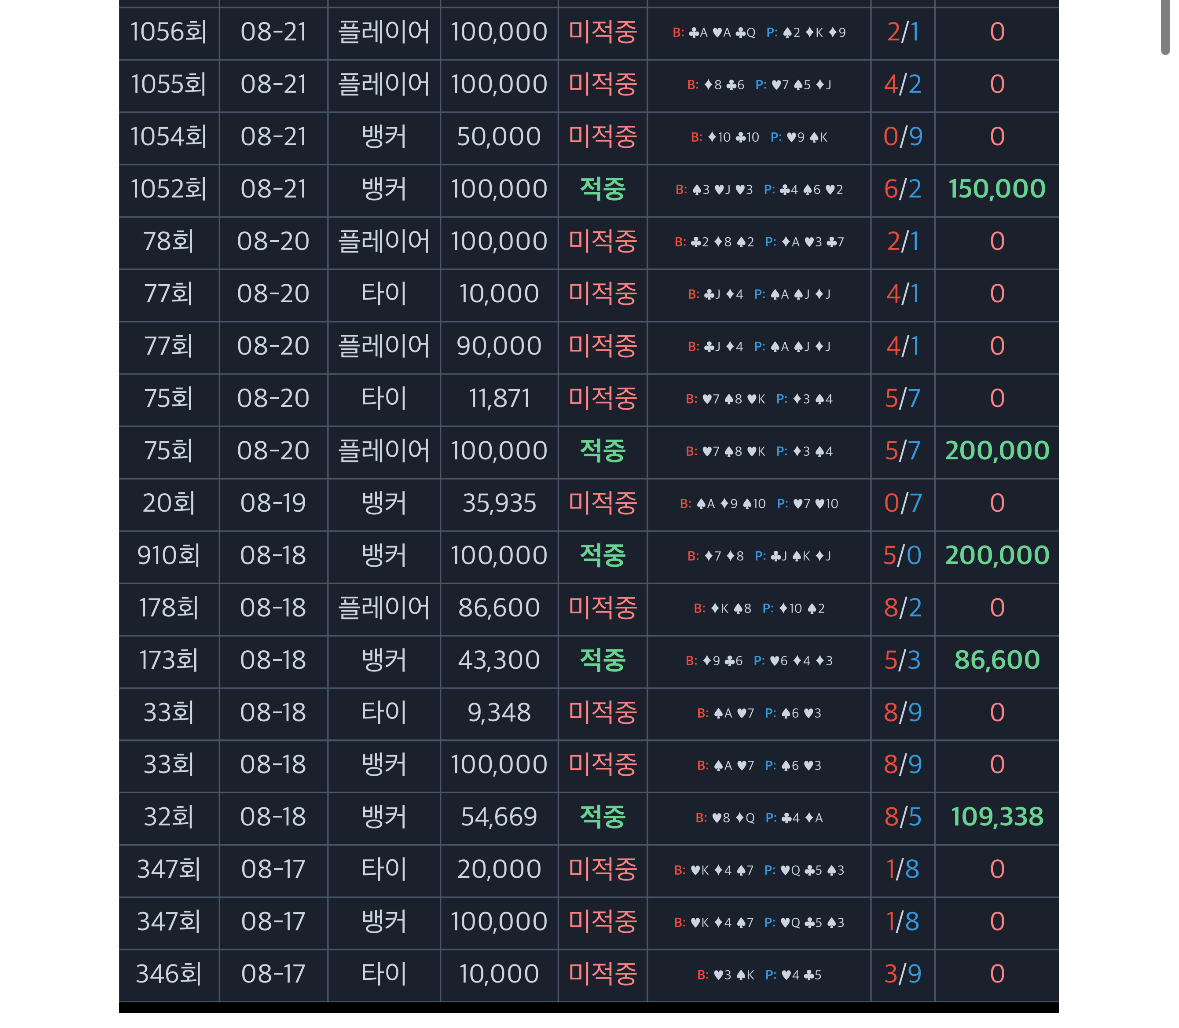
Task: Click the payout 0 in row 346회
Action: tap(997, 974)
